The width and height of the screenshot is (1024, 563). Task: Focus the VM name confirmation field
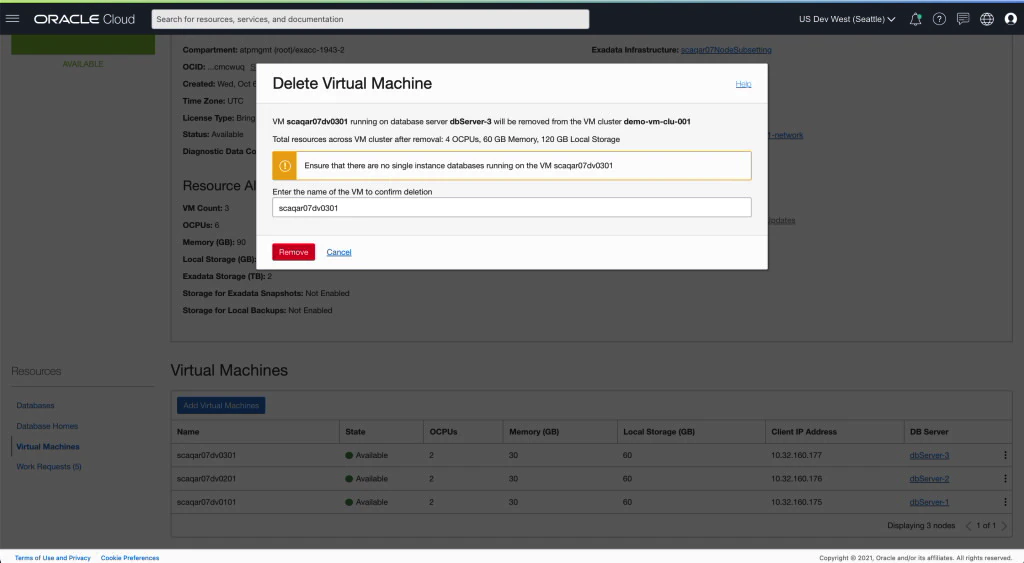(512, 208)
